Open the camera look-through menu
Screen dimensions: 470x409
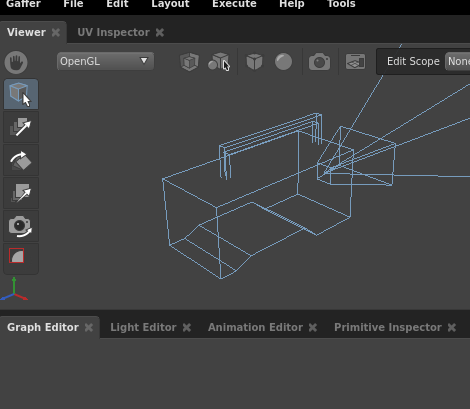point(319,62)
